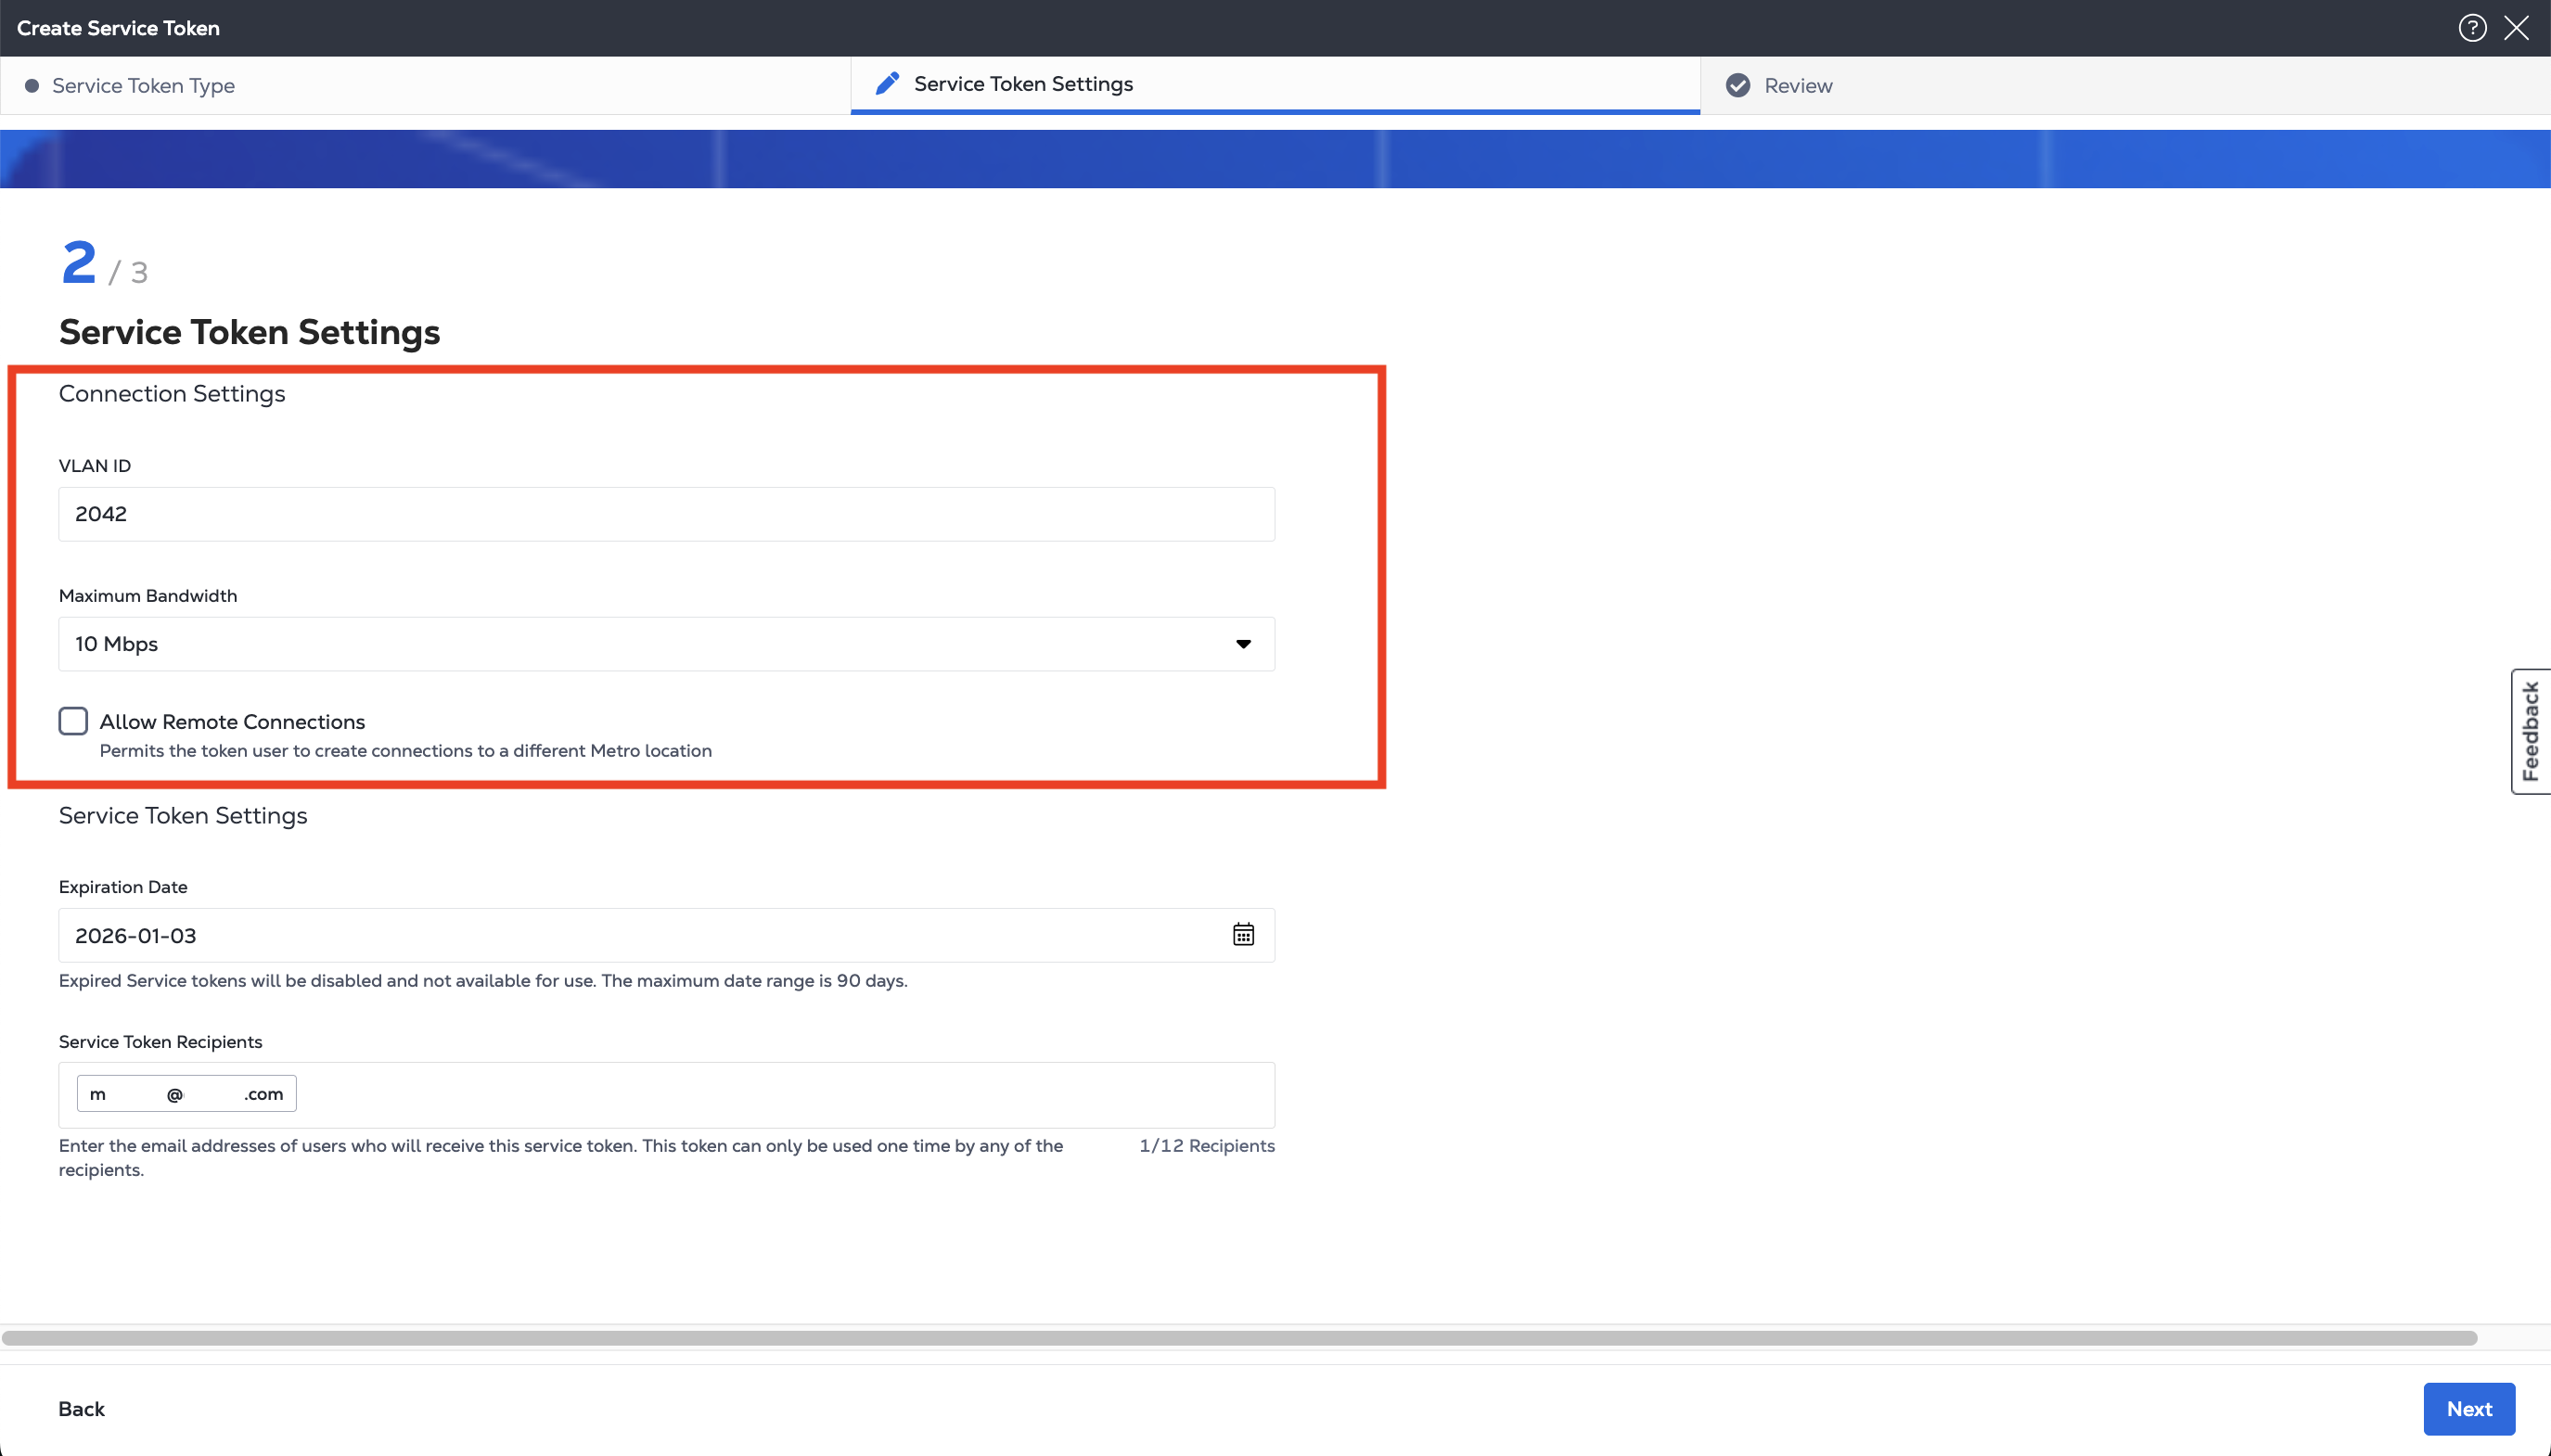Click the Expiration Date text field
2551x1456 pixels.
640,936
